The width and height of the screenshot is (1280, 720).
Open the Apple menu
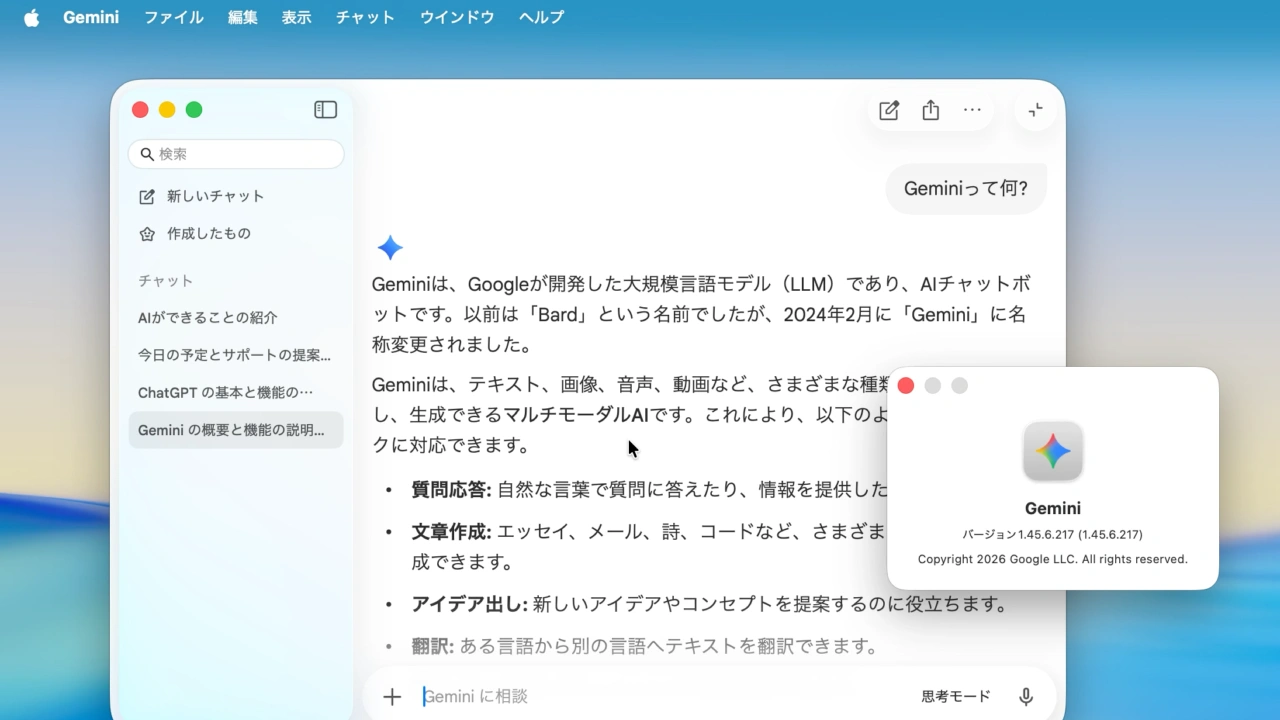tap(30, 17)
